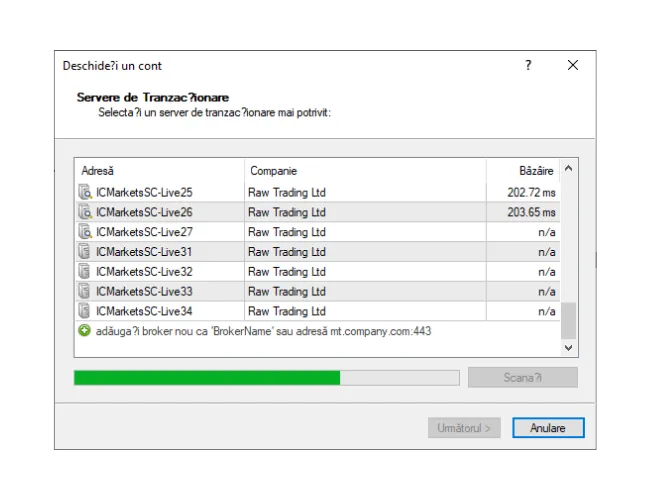Click the green plus add-broker icon
This screenshot has width=650, height=500.
pyautogui.click(x=84, y=330)
